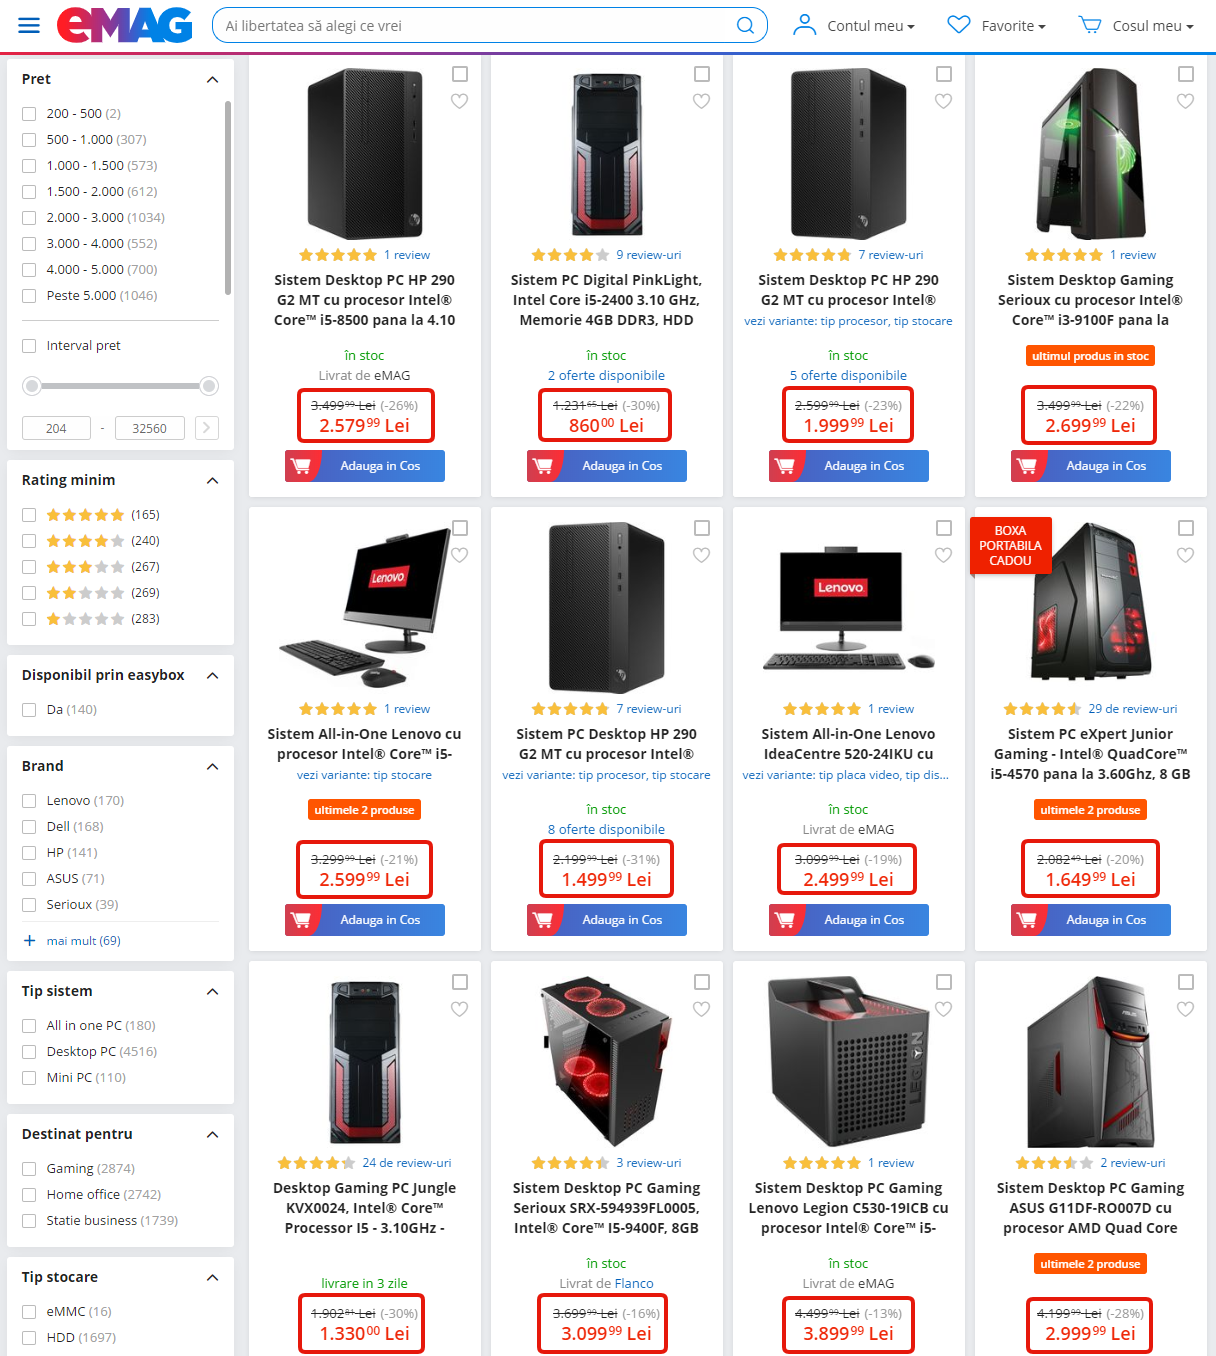Favorite the Serioux Gaming i3-9100F desktop
The image size is (1216, 1356).
click(x=1186, y=101)
